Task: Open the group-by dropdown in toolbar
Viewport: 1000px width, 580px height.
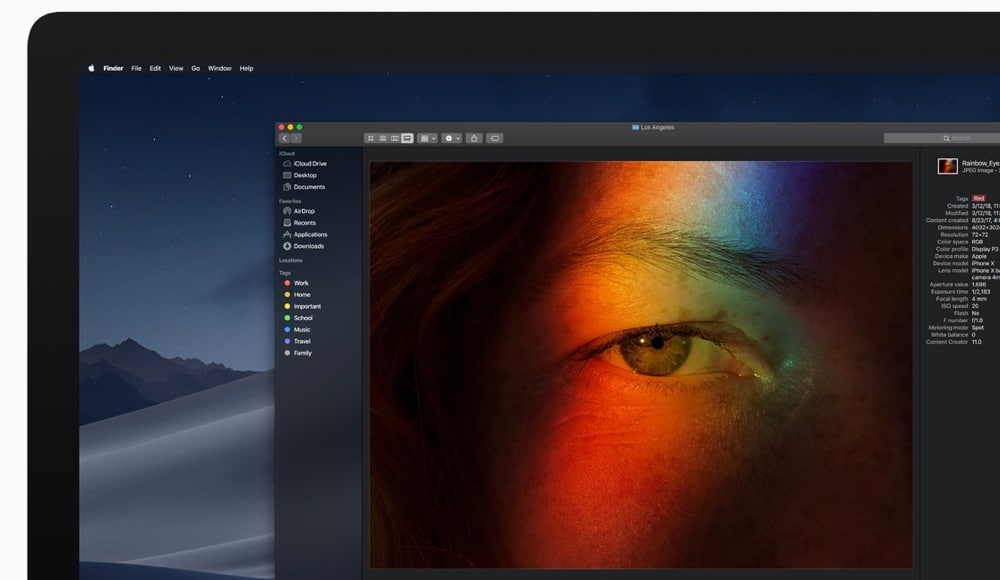Action: (427, 138)
